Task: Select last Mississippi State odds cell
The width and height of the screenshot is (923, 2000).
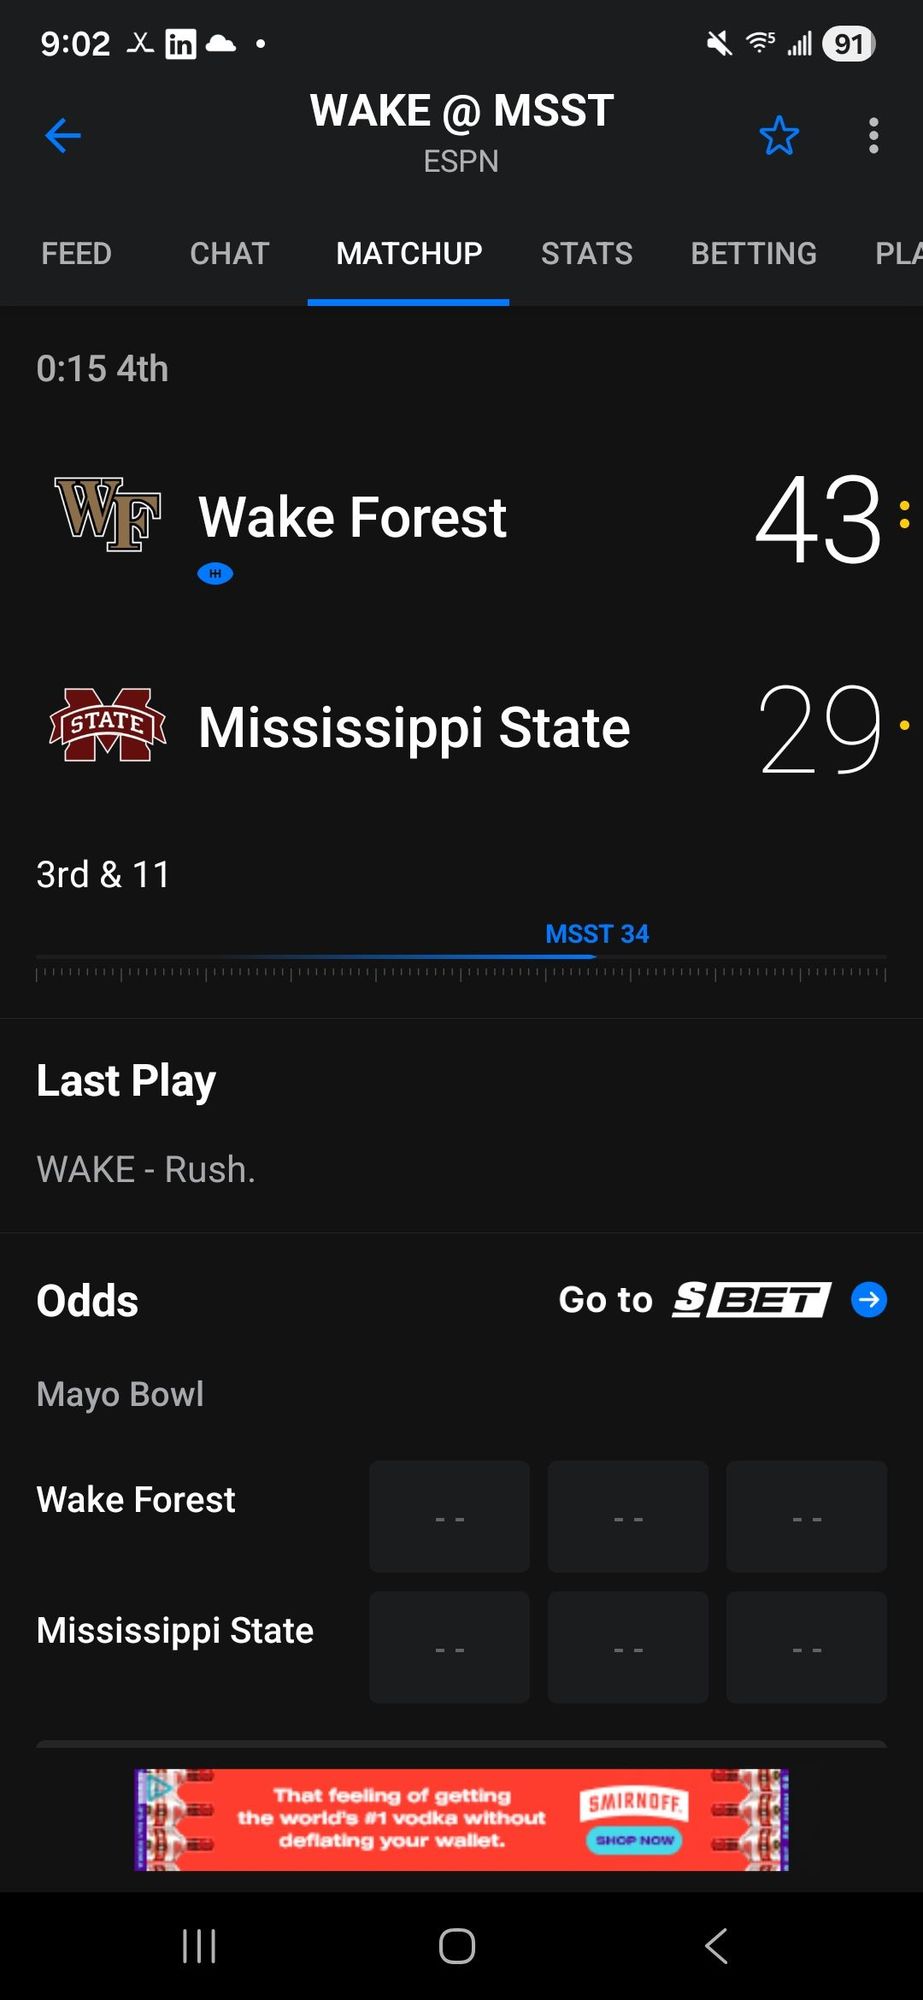Action: pos(806,1647)
